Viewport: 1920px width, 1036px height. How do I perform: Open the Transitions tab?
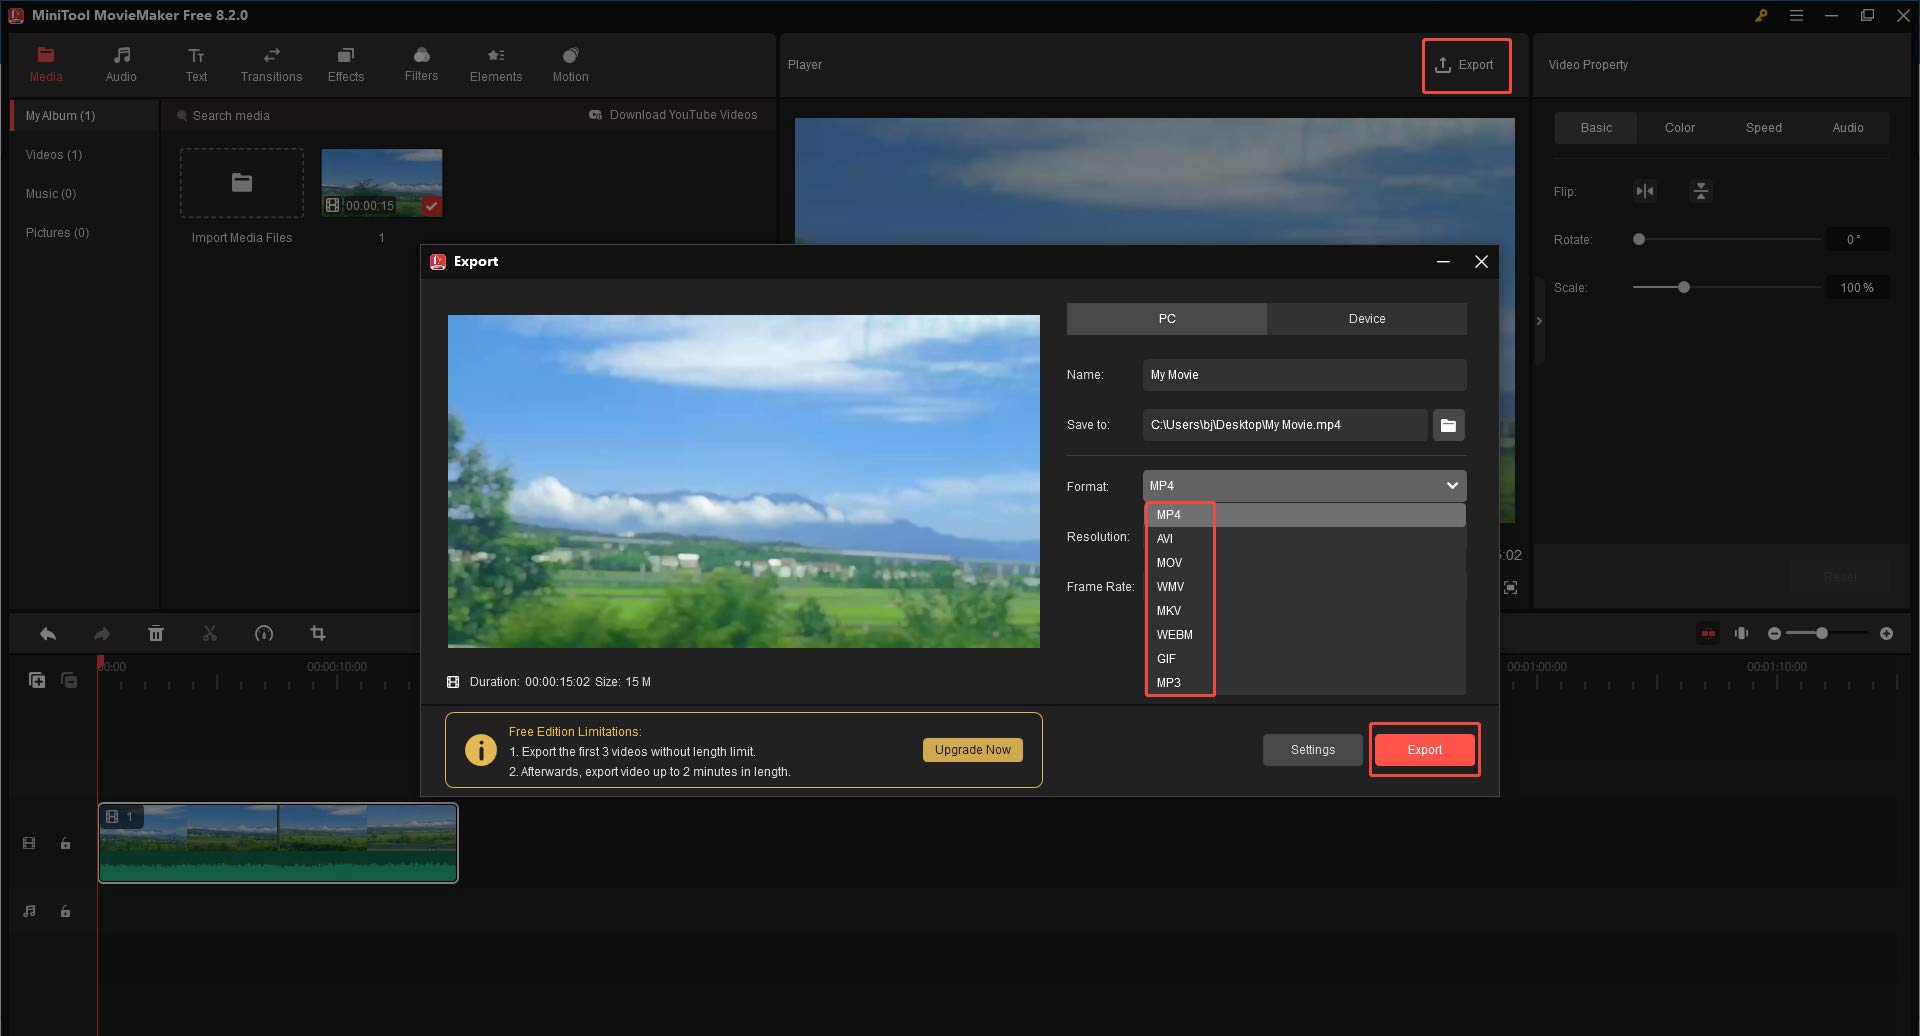[x=271, y=65]
